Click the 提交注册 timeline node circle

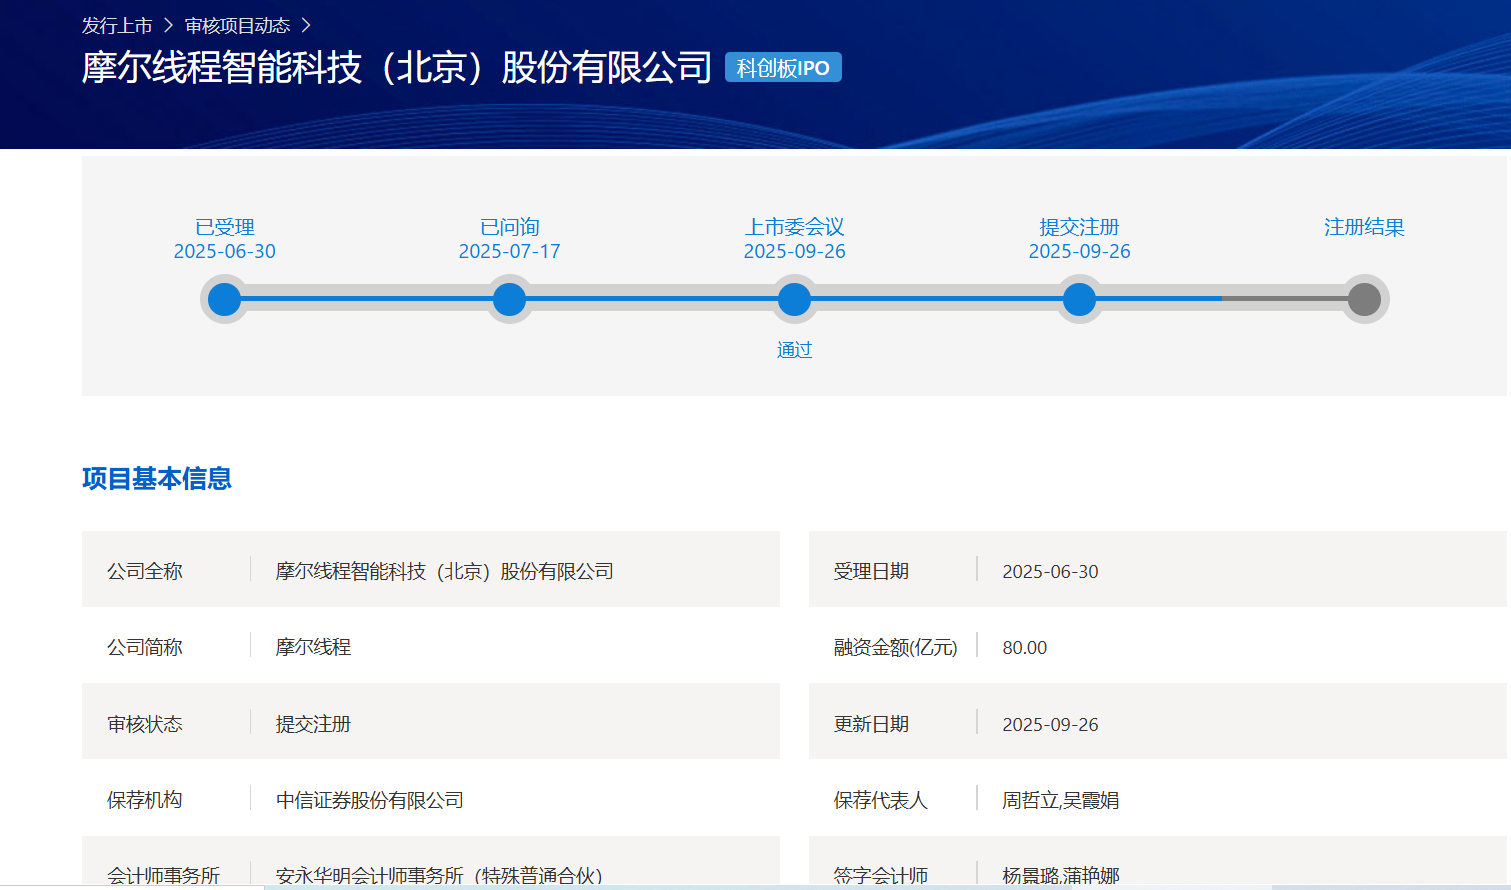[x=1080, y=299]
